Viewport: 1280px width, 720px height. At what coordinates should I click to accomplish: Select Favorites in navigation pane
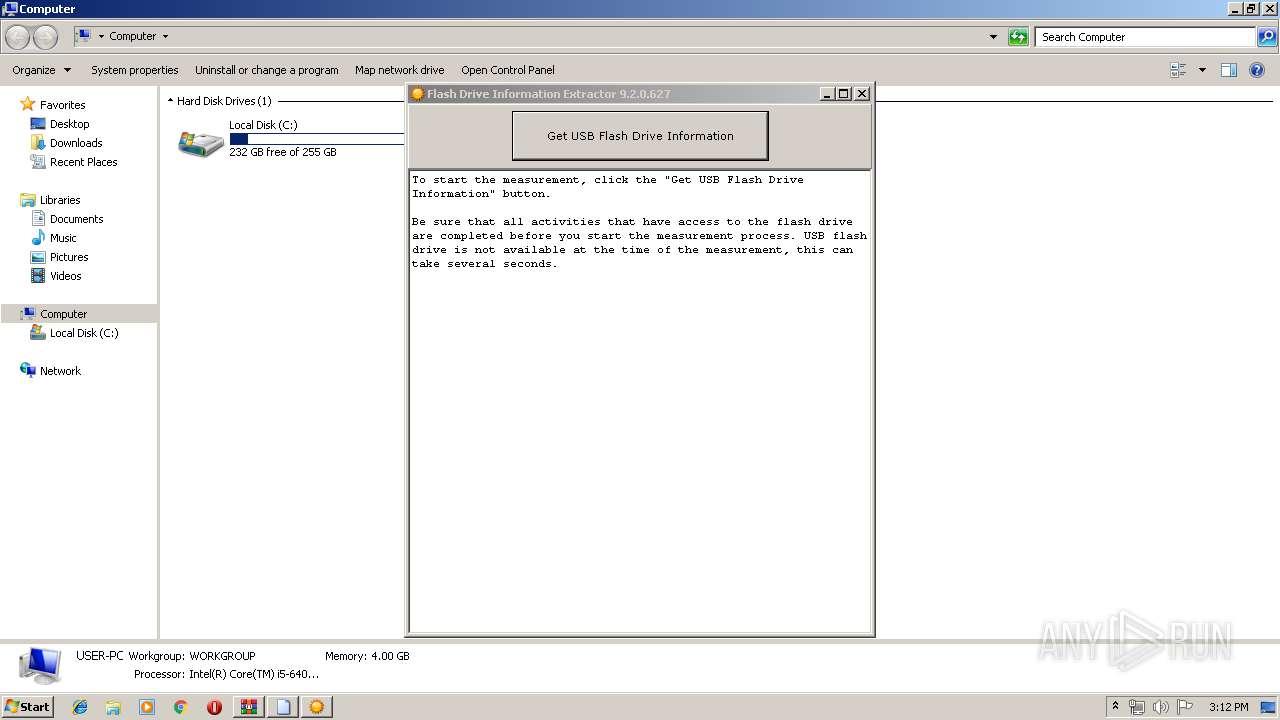(x=62, y=105)
